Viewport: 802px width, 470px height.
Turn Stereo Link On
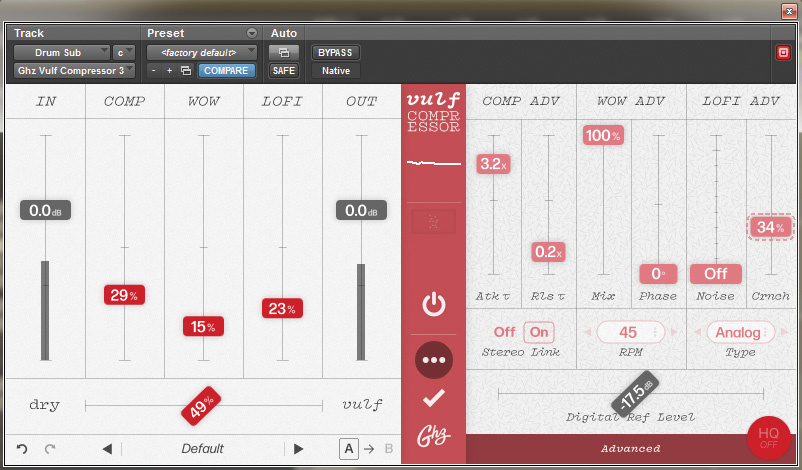click(540, 332)
